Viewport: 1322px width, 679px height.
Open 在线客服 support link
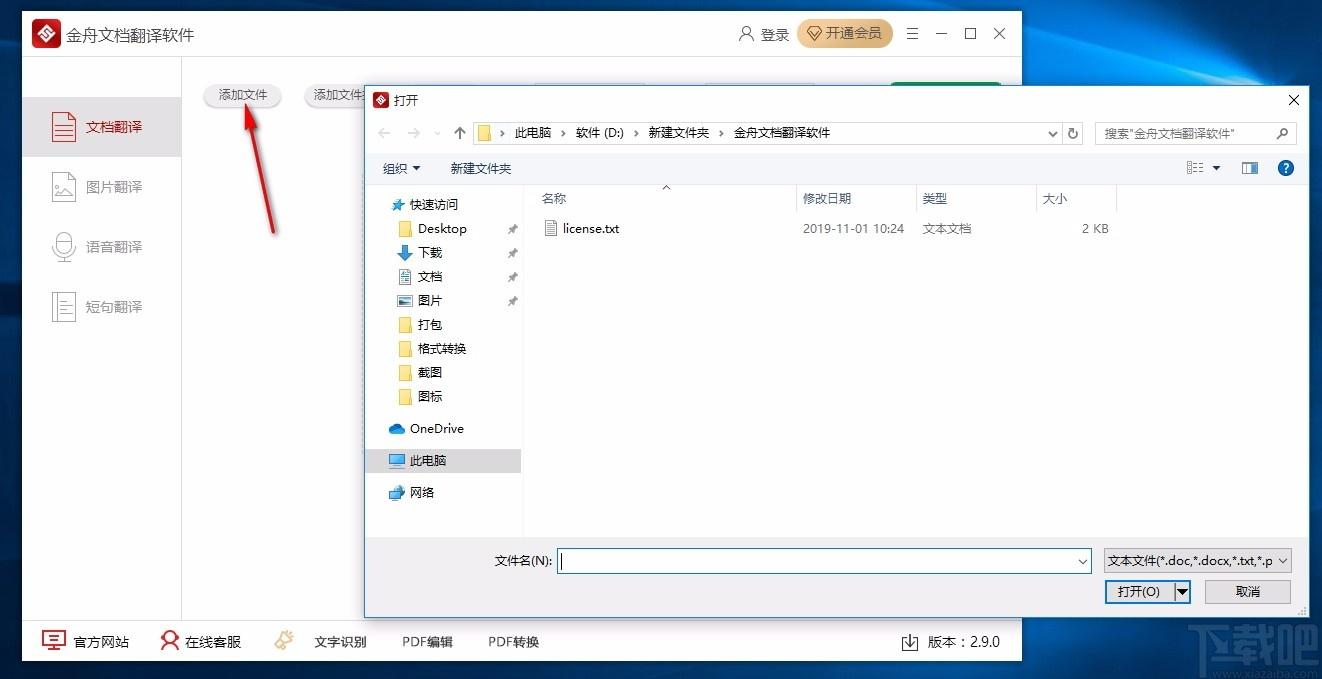click(201, 642)
